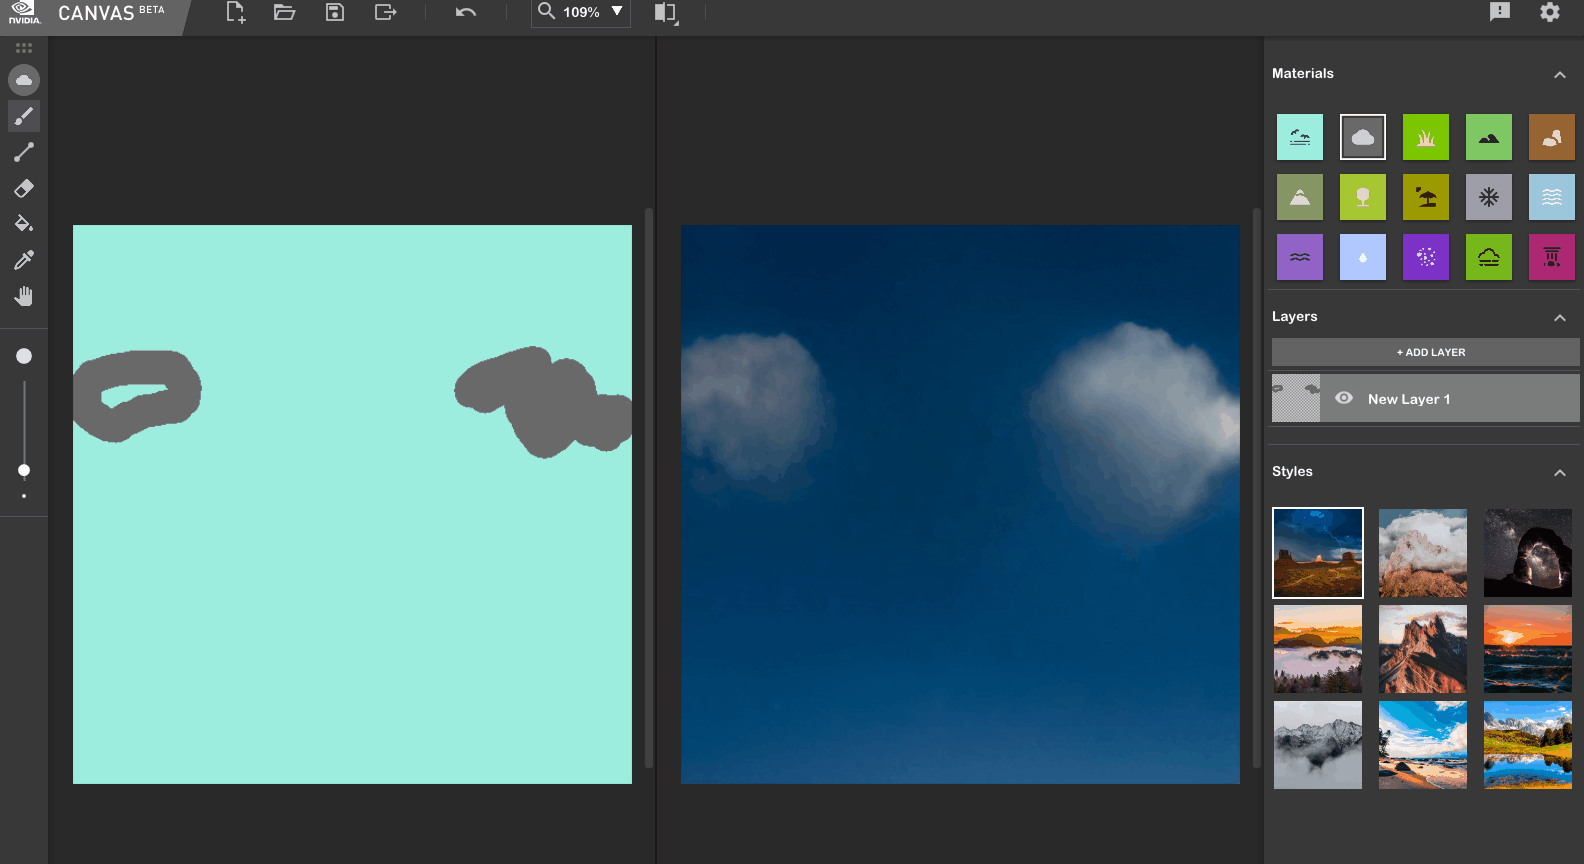Screen dimensions: 1584x864
Task: Toggle the split view compare icon
Action: tap(665, 12)
